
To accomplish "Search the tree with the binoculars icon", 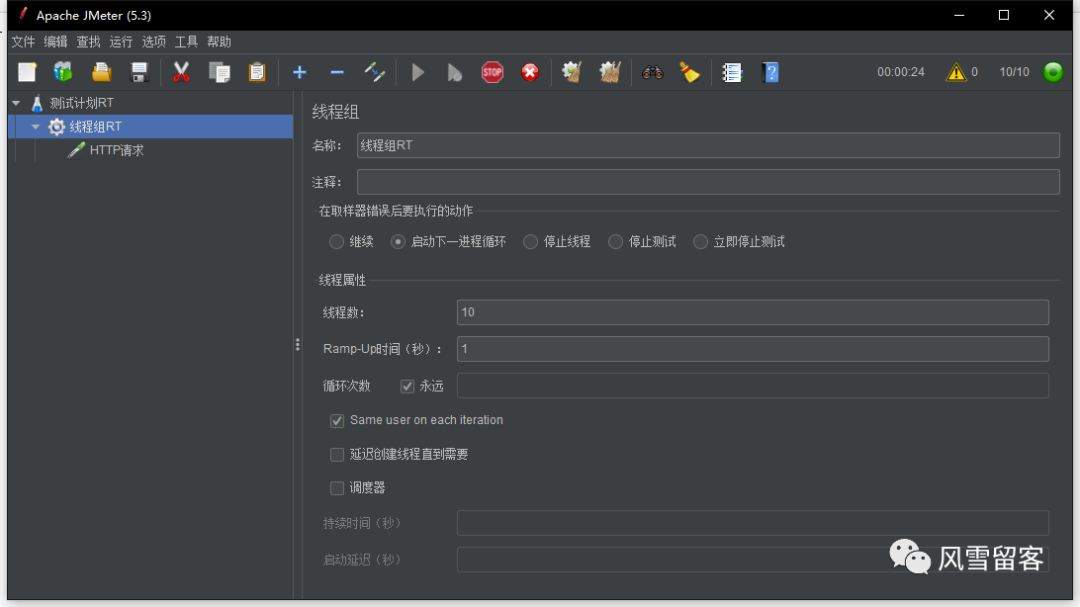I will [x=652, y=72].
